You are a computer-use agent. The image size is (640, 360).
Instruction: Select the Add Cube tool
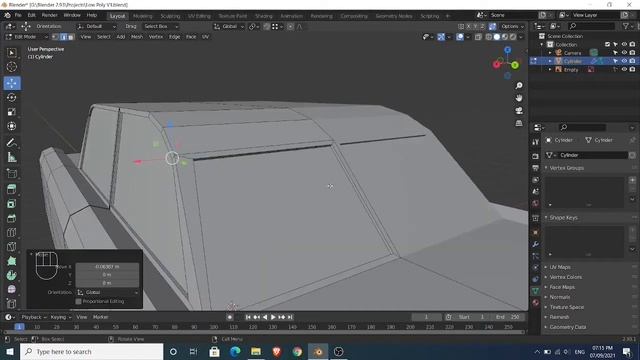(x=11, y=173)
